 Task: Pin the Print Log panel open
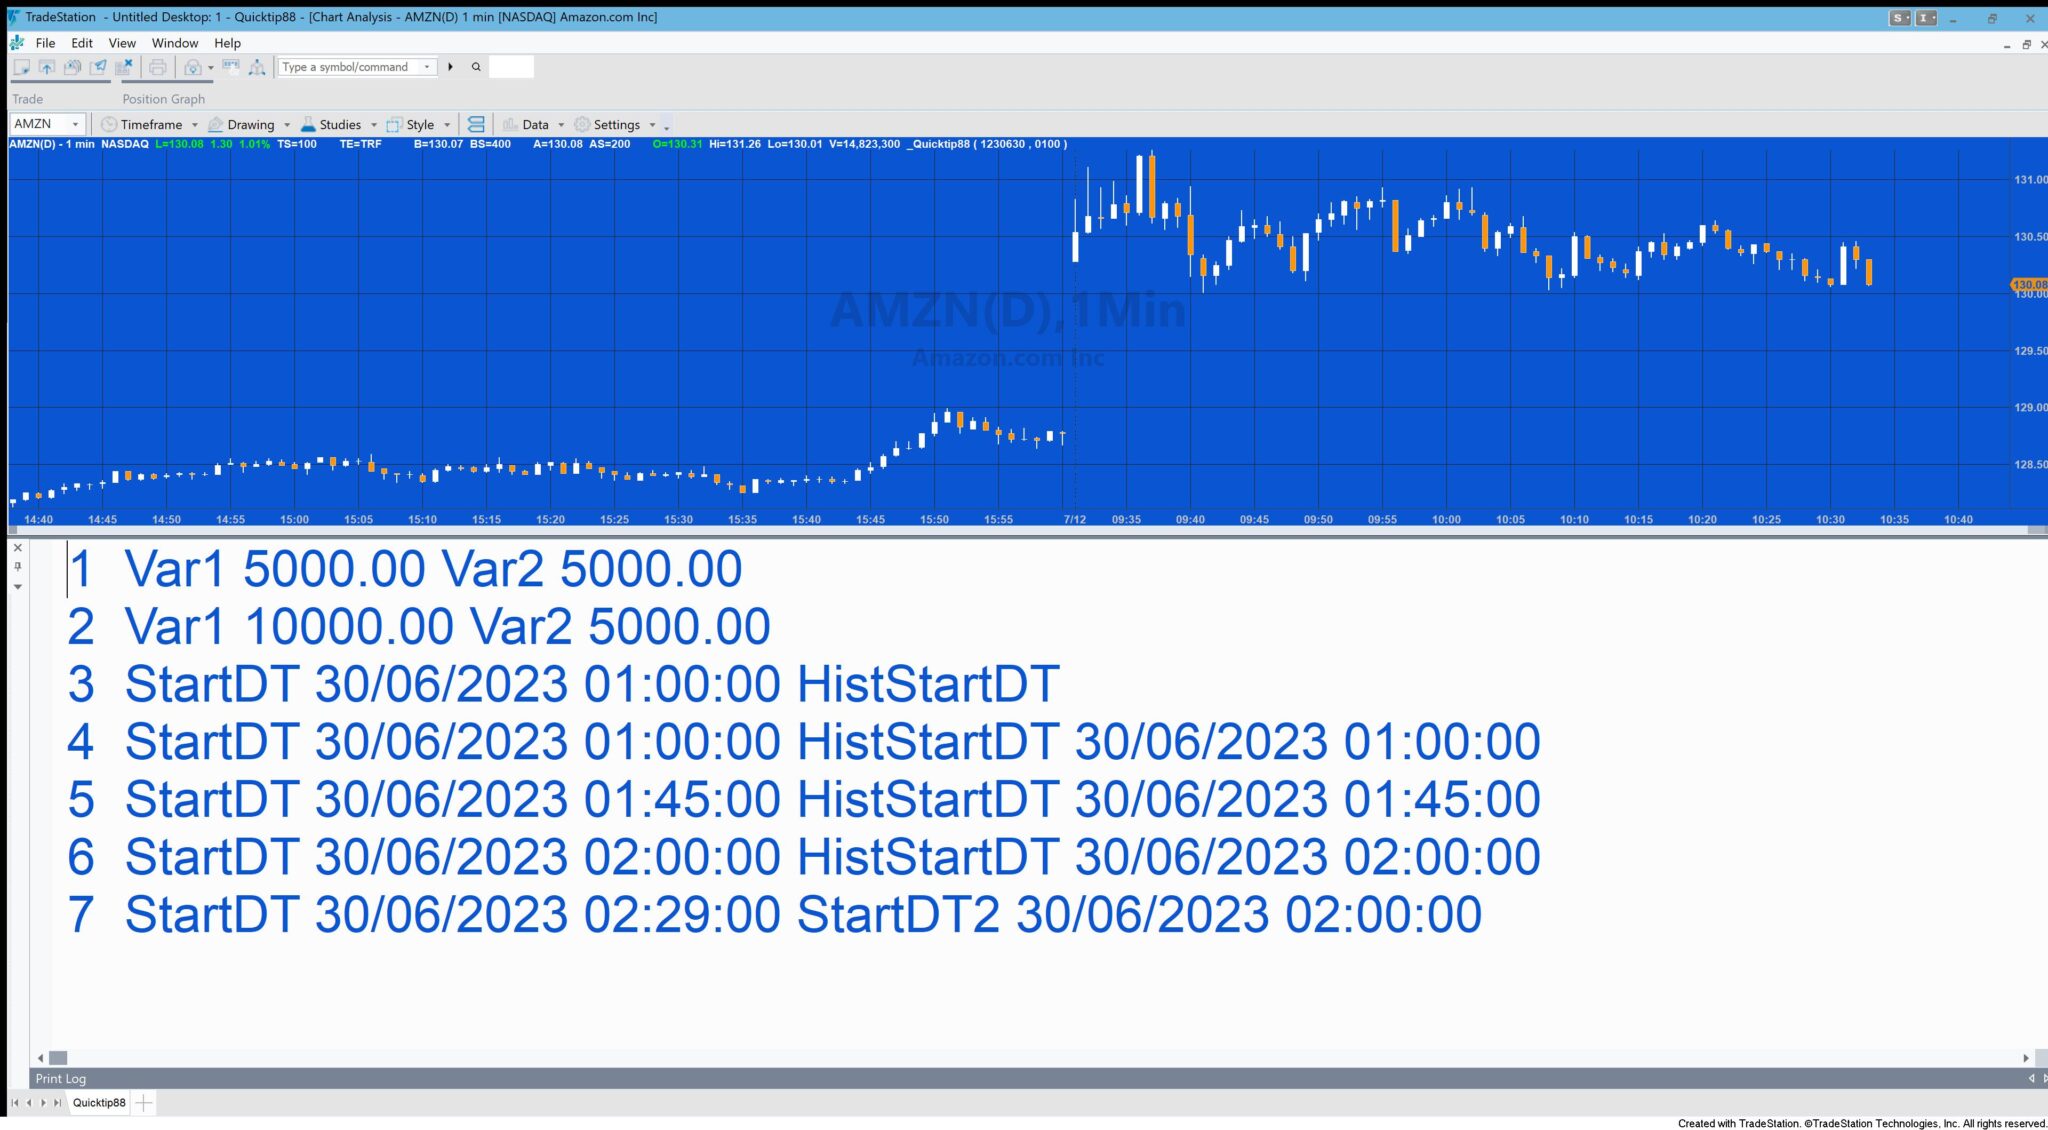[x=18, y=568]
